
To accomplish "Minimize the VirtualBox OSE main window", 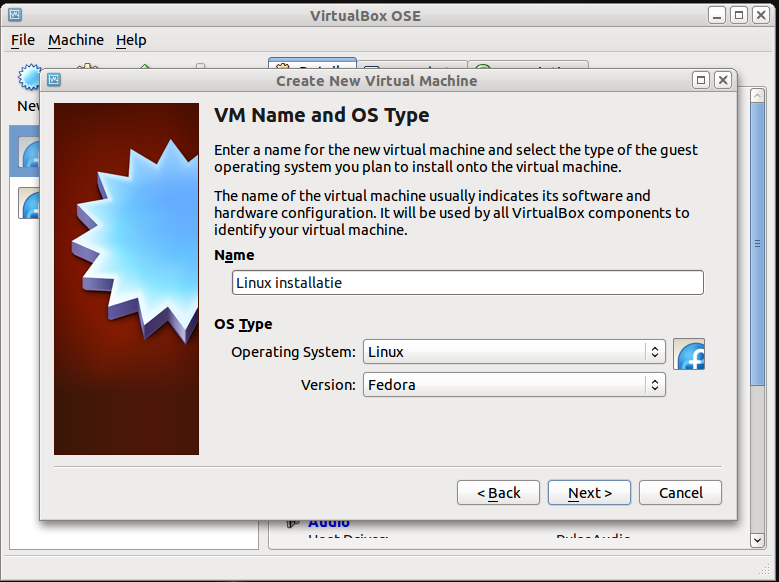I will pos(717,15).
